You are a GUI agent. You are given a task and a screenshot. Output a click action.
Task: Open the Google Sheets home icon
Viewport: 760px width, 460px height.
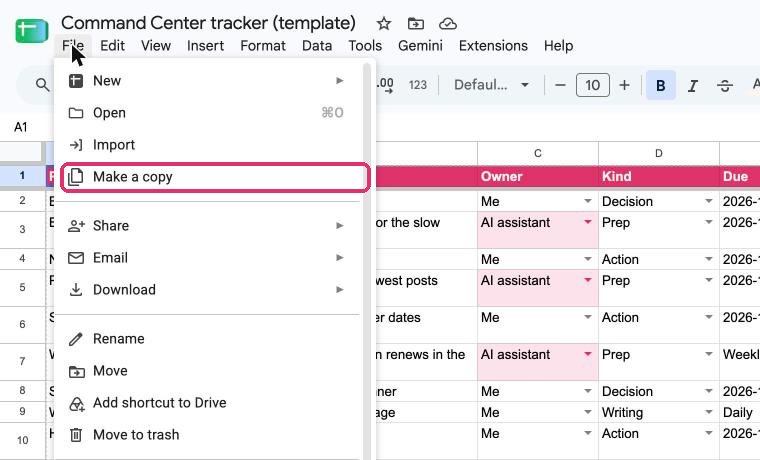(x=32, y=31)
